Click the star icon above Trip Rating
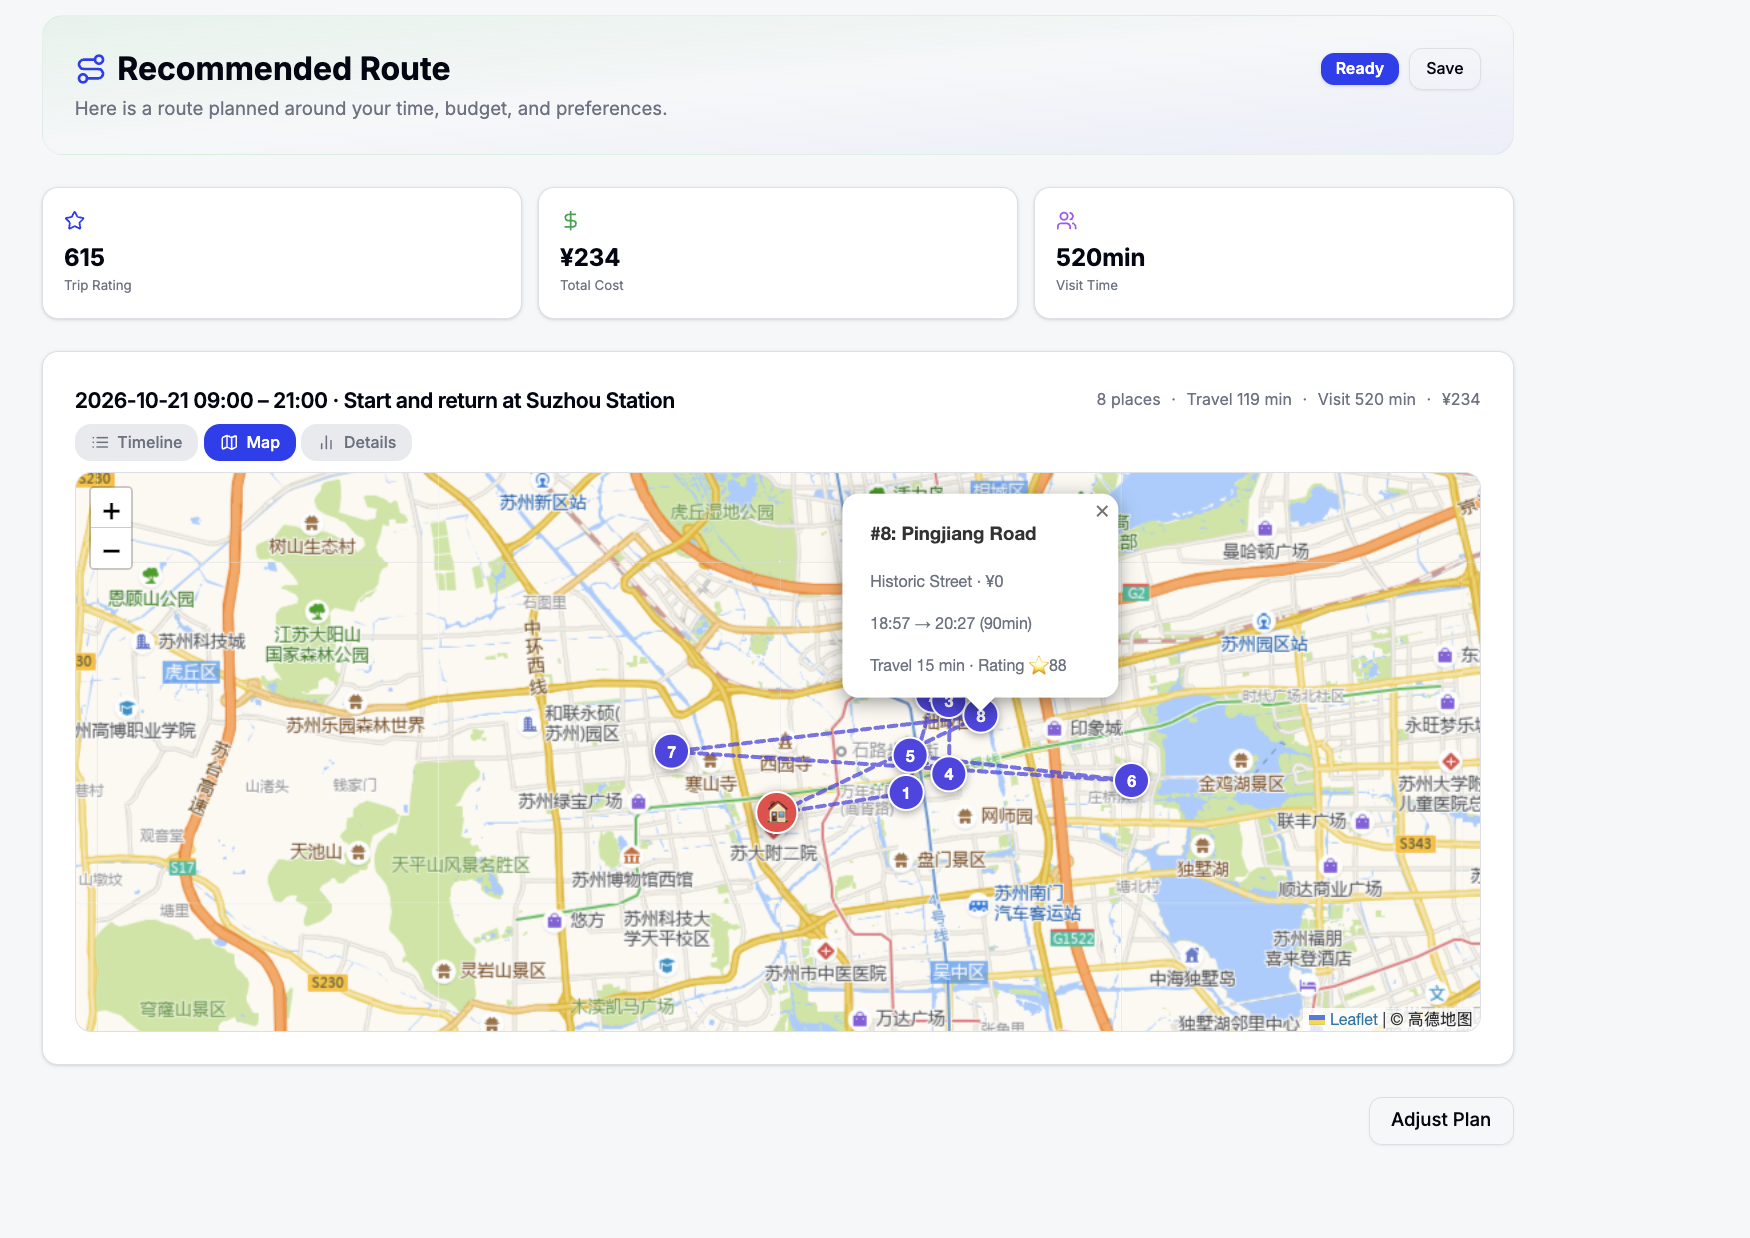Viewport: 1750px width, 1238px height. (x=75, y=221)
